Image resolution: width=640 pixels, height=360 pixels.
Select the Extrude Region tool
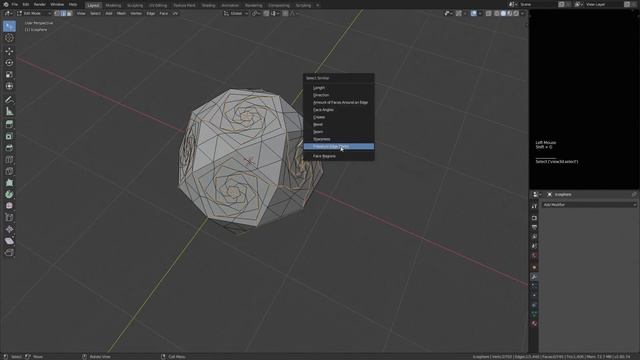point(9,124)
